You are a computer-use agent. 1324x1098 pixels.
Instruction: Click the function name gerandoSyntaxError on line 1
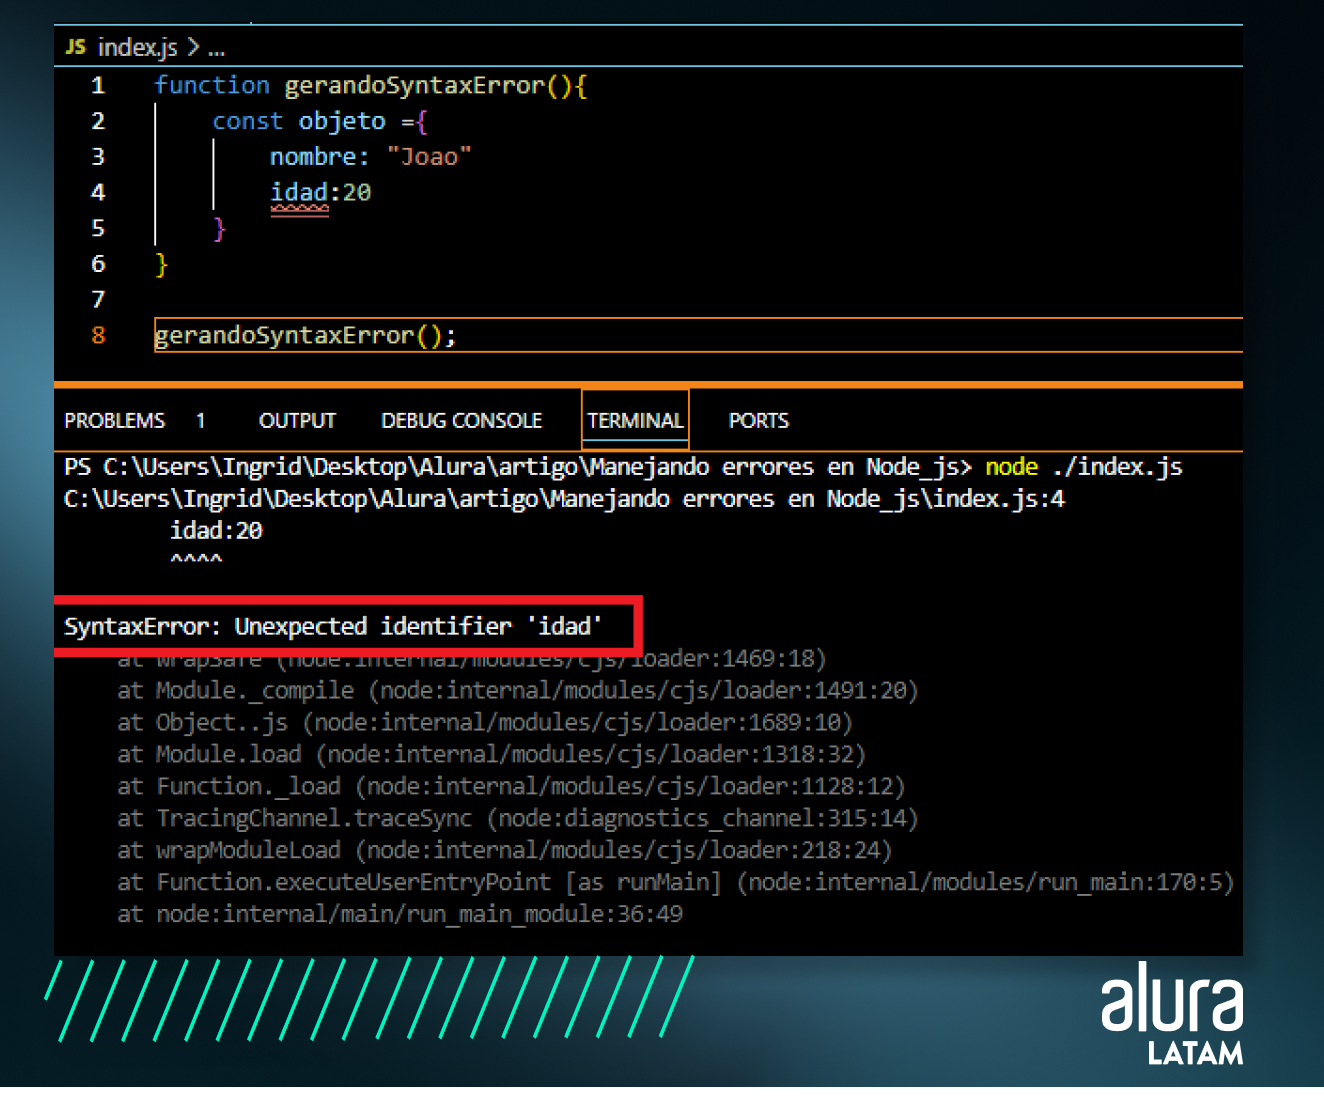coord(415,86)
